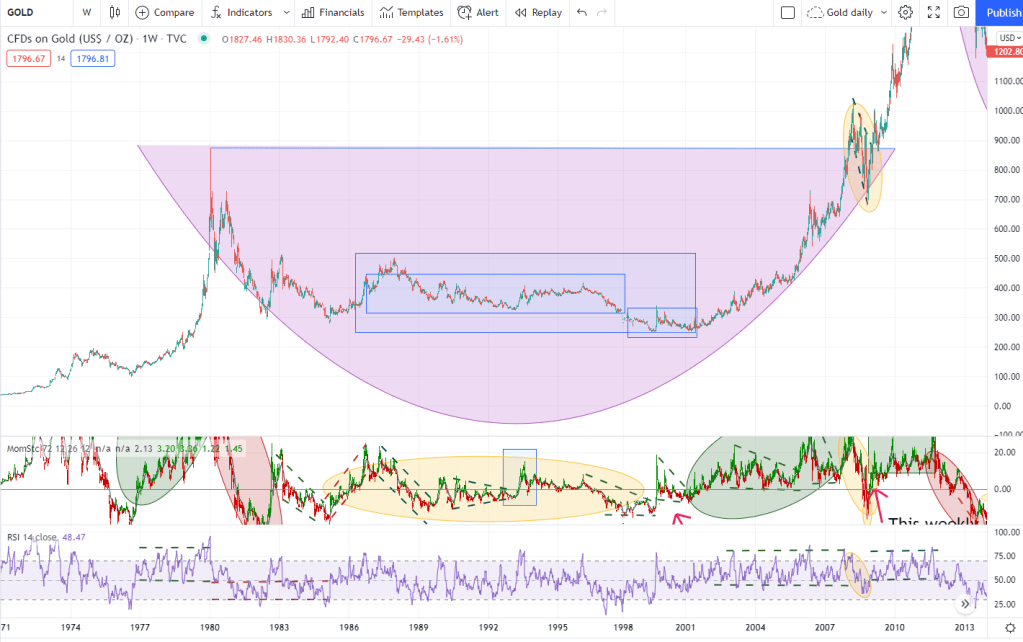Undo the last chart action
1023x642 pixels.
click(582, 13)
